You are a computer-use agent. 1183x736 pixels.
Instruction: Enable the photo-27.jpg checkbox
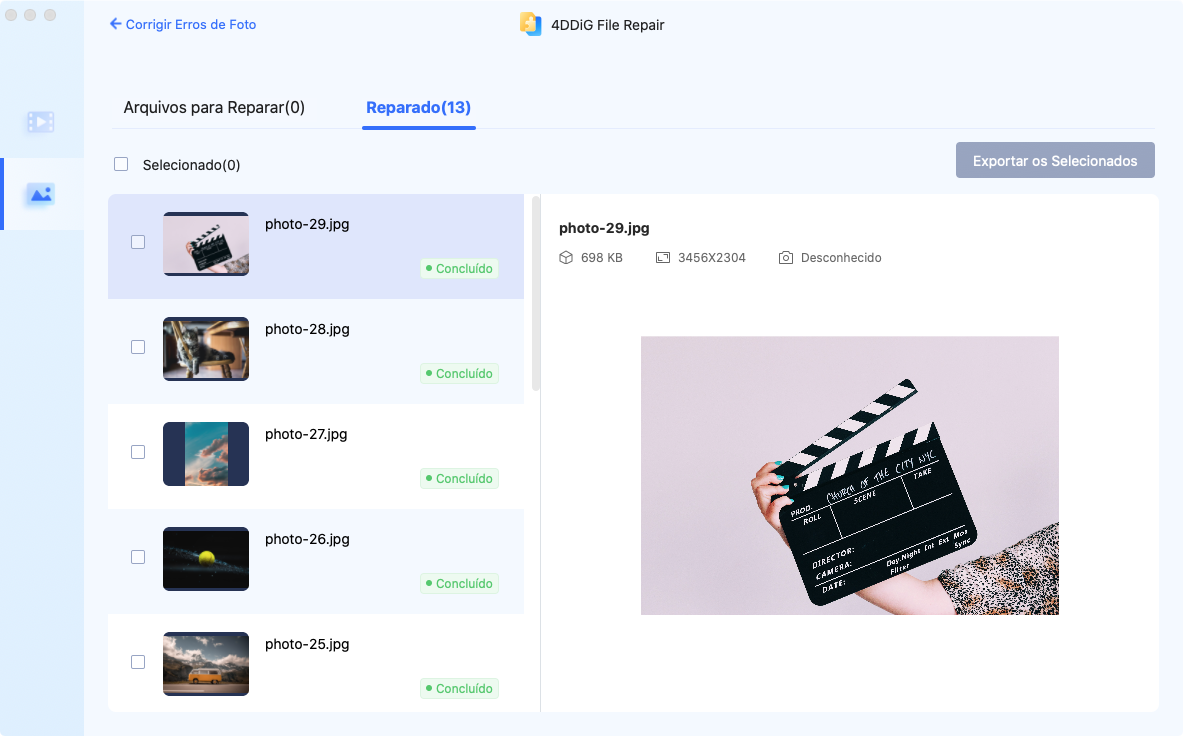138,452
